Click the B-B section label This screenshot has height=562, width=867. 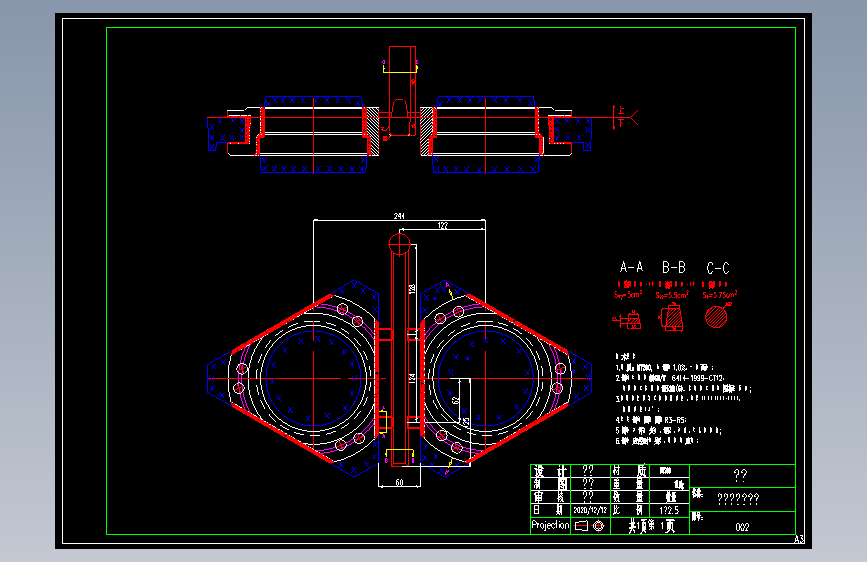(x=674, y=268)
